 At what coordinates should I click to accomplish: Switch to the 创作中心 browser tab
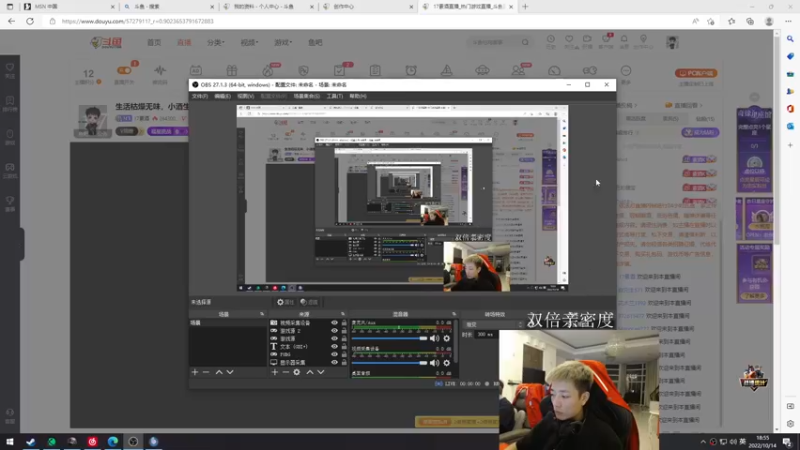click(x=367, y=7)
